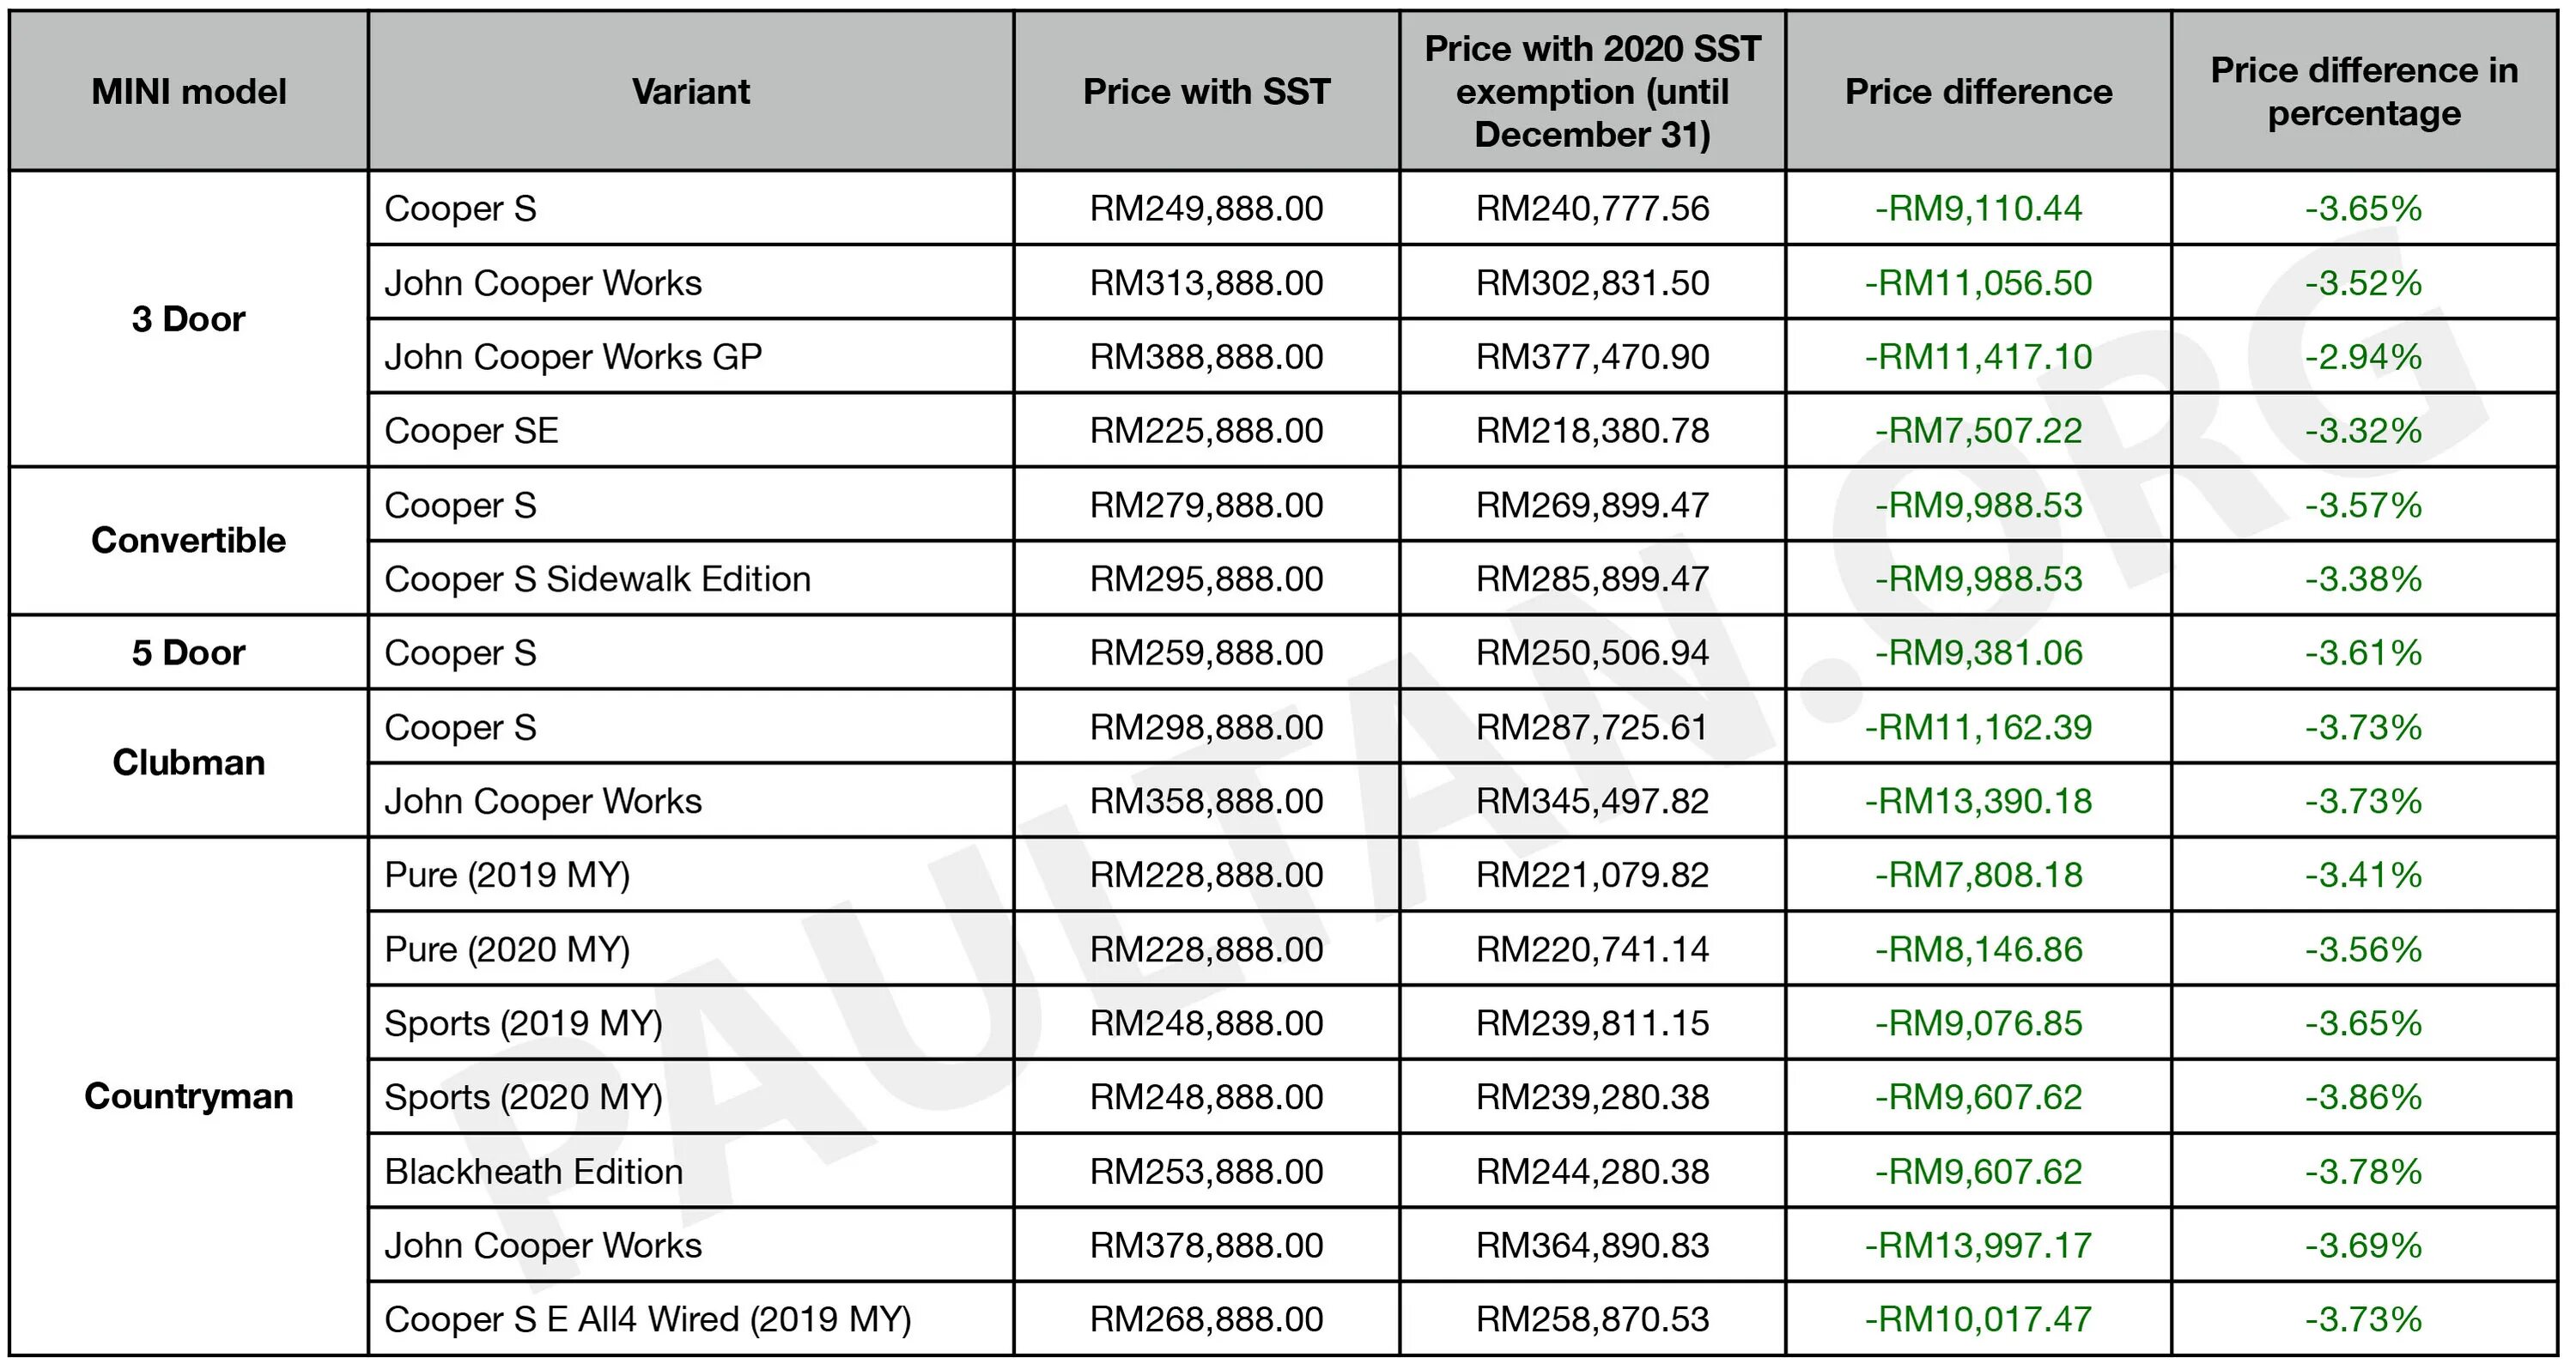Click the "Price difference in percentage" header
Image resolution: width=2576 pixels, height=1370 pixels.
click(x=2363, y=92)
